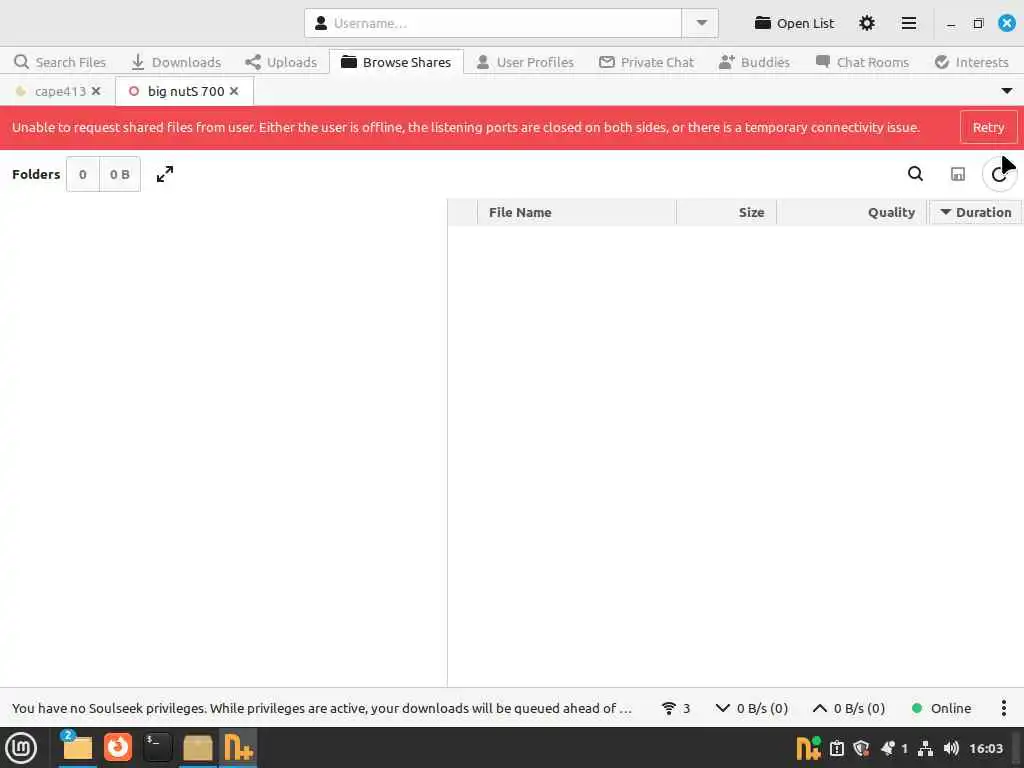The height and width of the screenshot is (768, 1024).
Task: Click the 16:03 clock in the panel
Action: pyautogui.click(x=985, y=748)
